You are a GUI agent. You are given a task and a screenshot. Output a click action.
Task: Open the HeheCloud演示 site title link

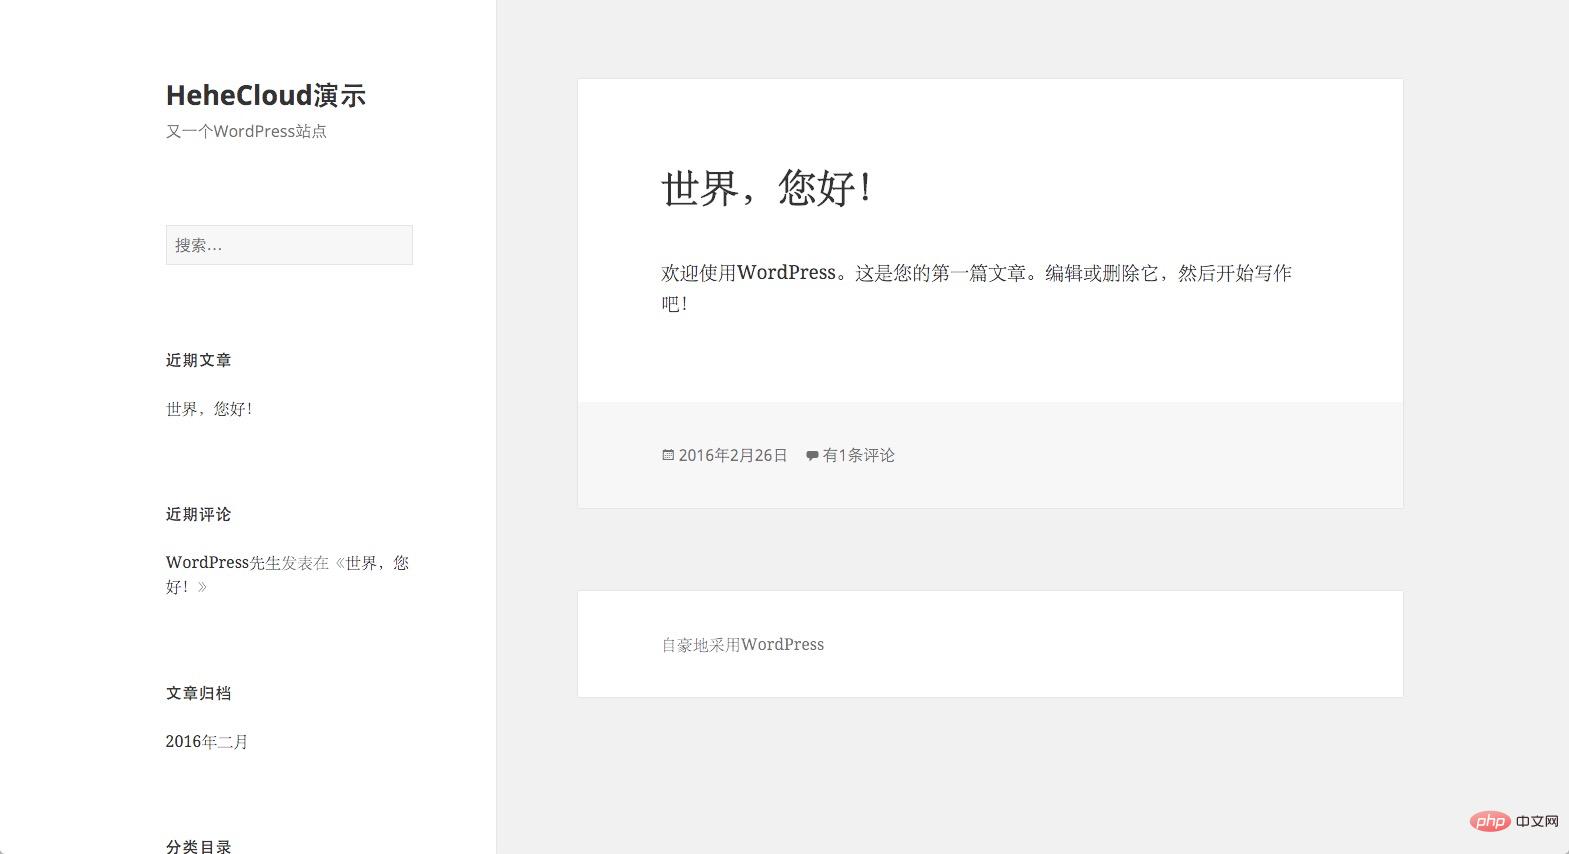pyautogui.click(x=265, y=95)
